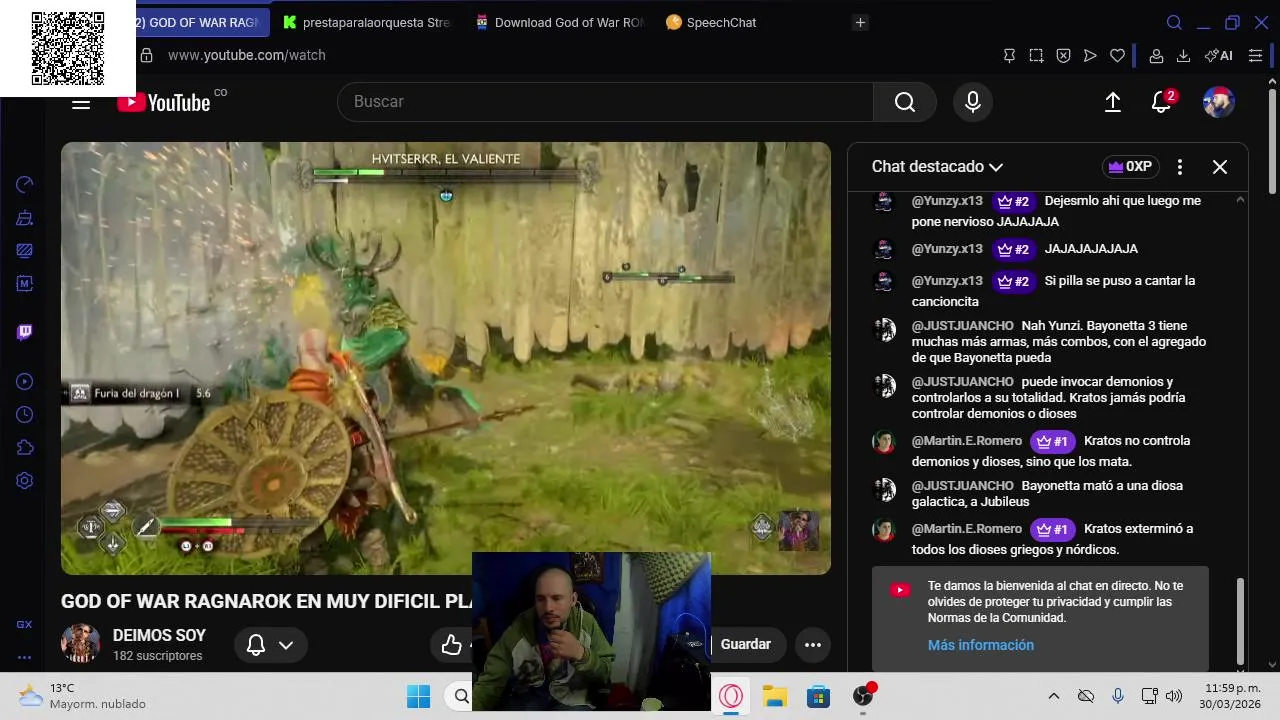
Task: Click the My Flow send icon
Action: 1090,55
